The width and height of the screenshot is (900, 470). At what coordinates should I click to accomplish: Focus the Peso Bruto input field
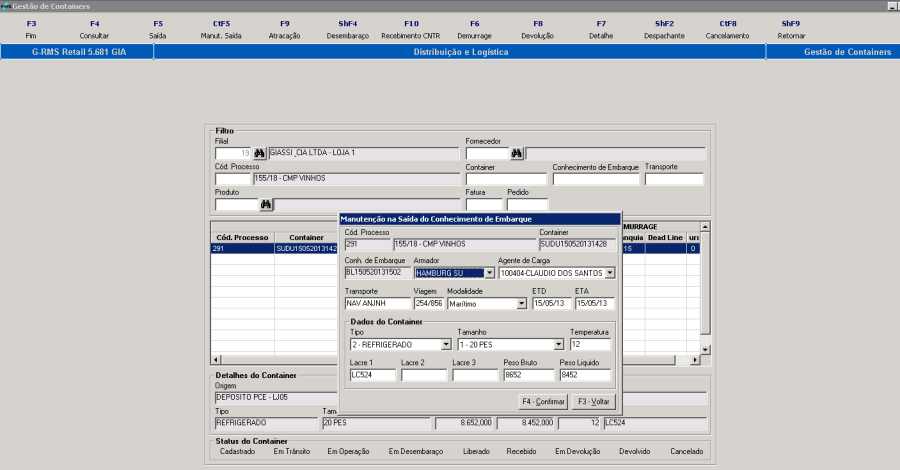pos(529,376)
